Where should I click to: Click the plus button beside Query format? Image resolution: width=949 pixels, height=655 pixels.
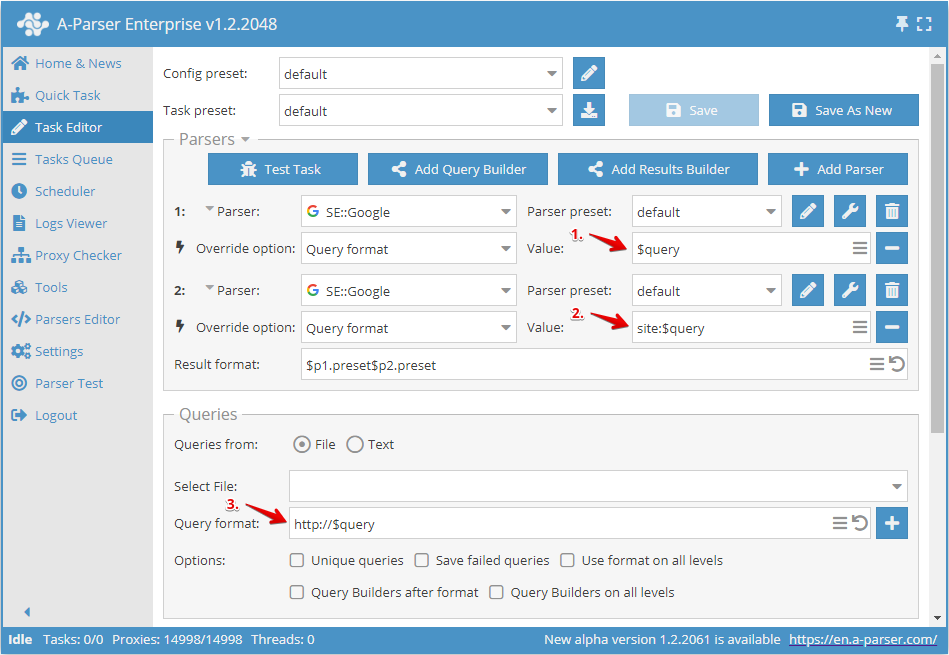(x=892, y=523)
